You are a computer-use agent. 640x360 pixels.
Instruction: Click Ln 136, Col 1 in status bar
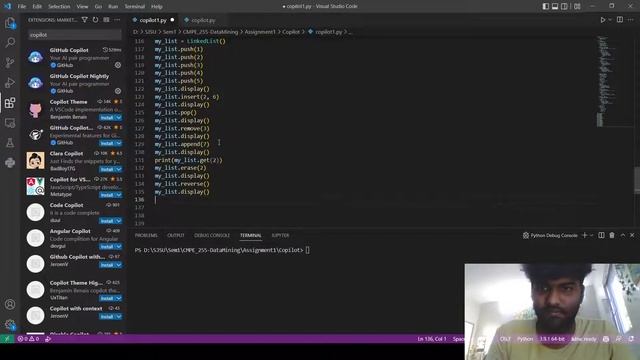tap(432, 339)
